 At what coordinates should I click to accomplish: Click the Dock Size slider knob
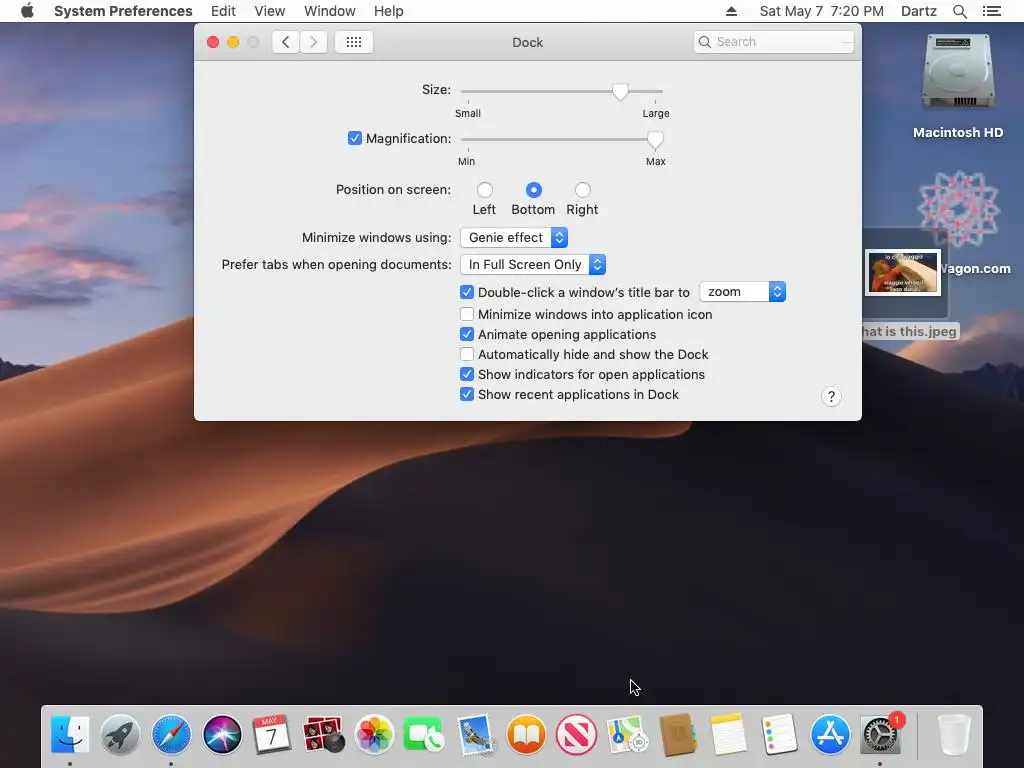click(x=620, y=92)
